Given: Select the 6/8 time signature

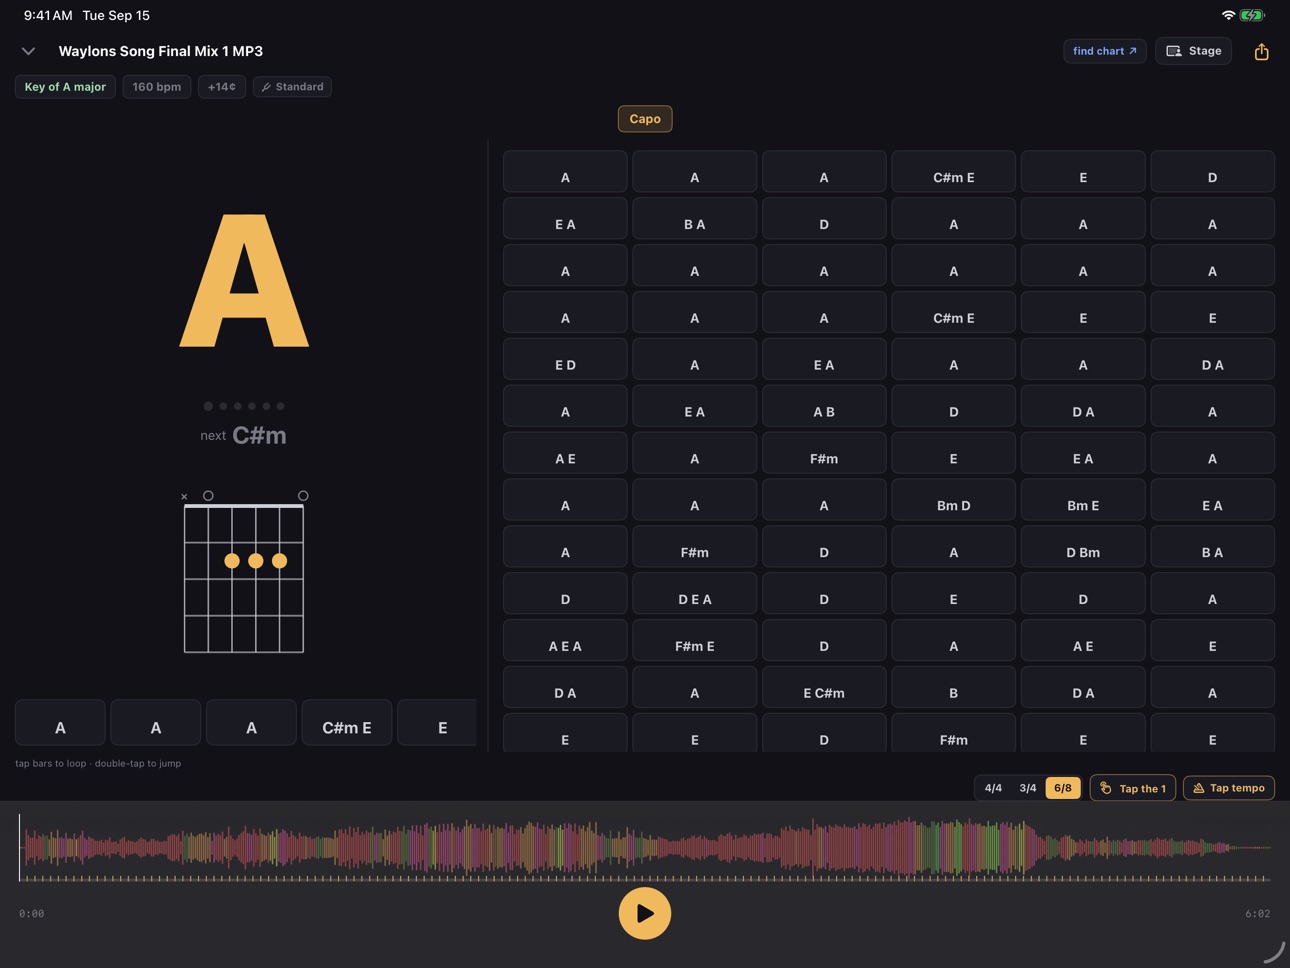Looking at the screenshot, I should pyautogui.click(x=1063, y=788).
